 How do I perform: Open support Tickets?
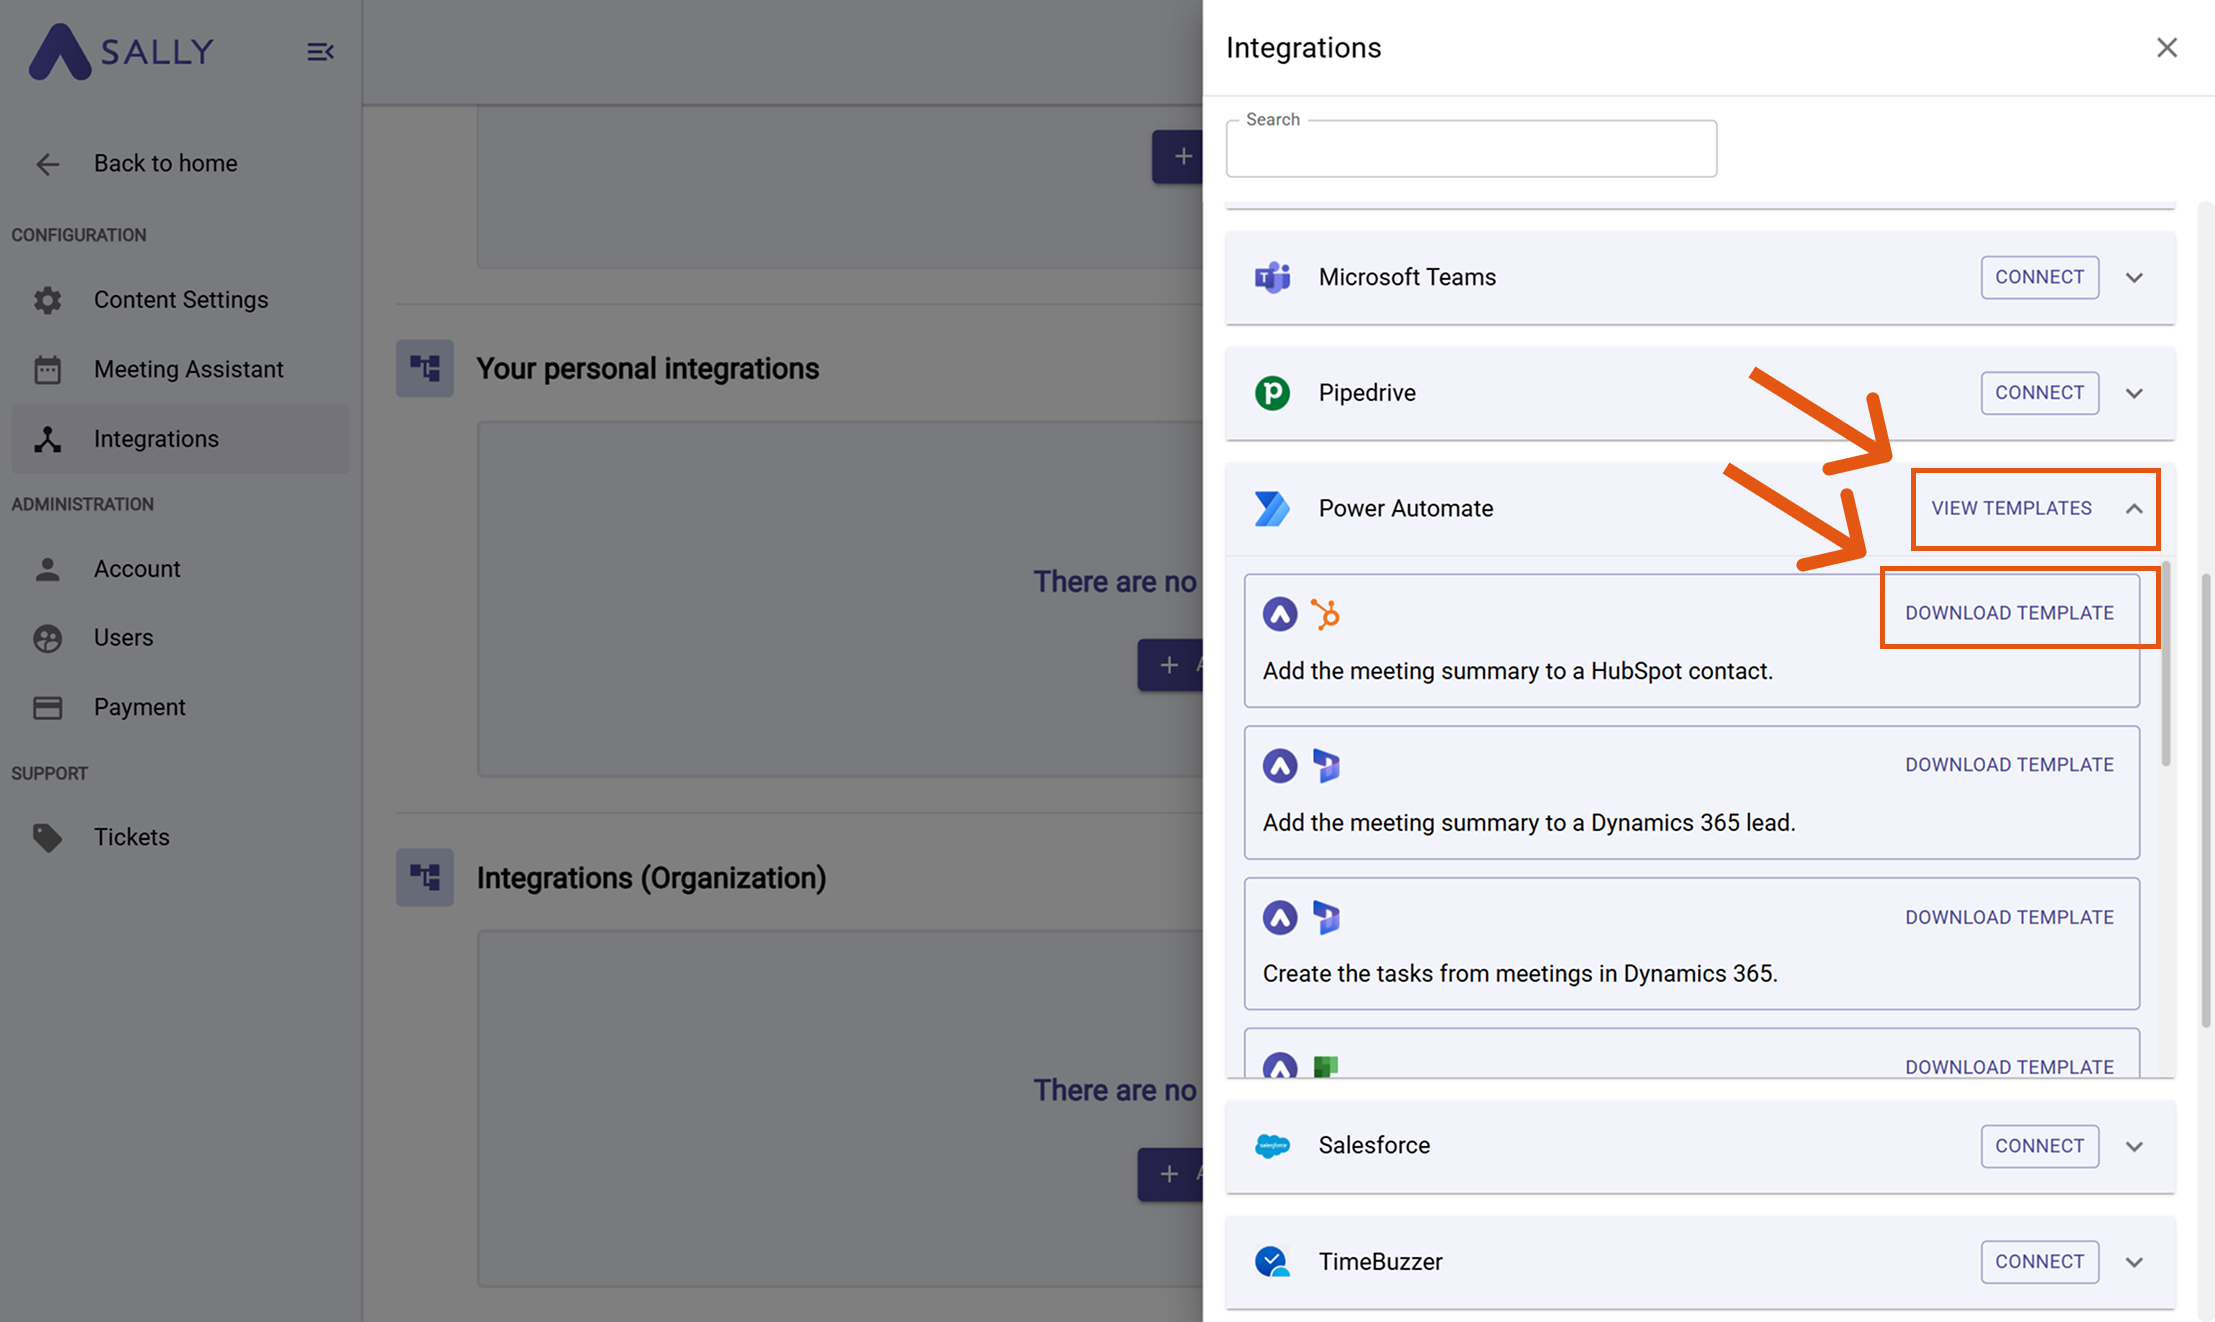(x=181, y=837)
